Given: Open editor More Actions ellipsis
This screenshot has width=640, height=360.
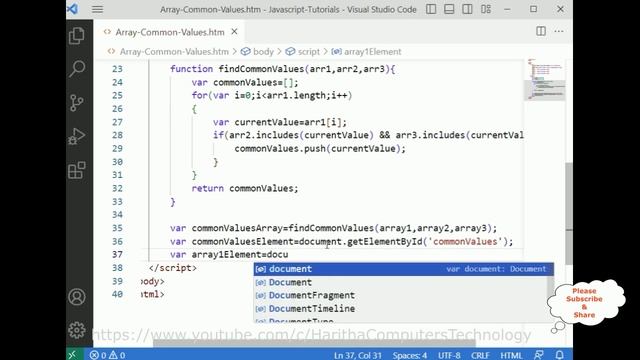Looking at the screenshot, I should [559, 31].
